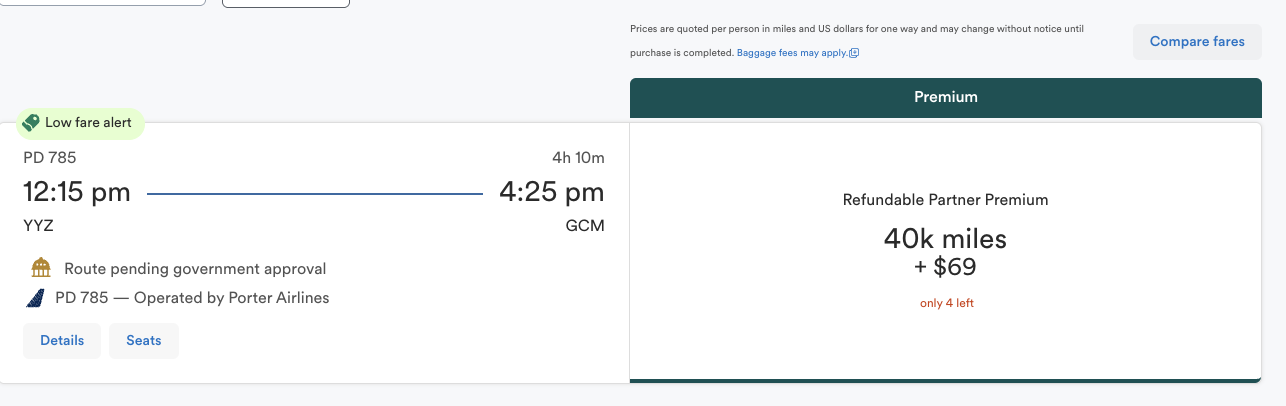Click the 12:15 pm departure time
This screenshot has width=1286, height=406.
(77, 192)
